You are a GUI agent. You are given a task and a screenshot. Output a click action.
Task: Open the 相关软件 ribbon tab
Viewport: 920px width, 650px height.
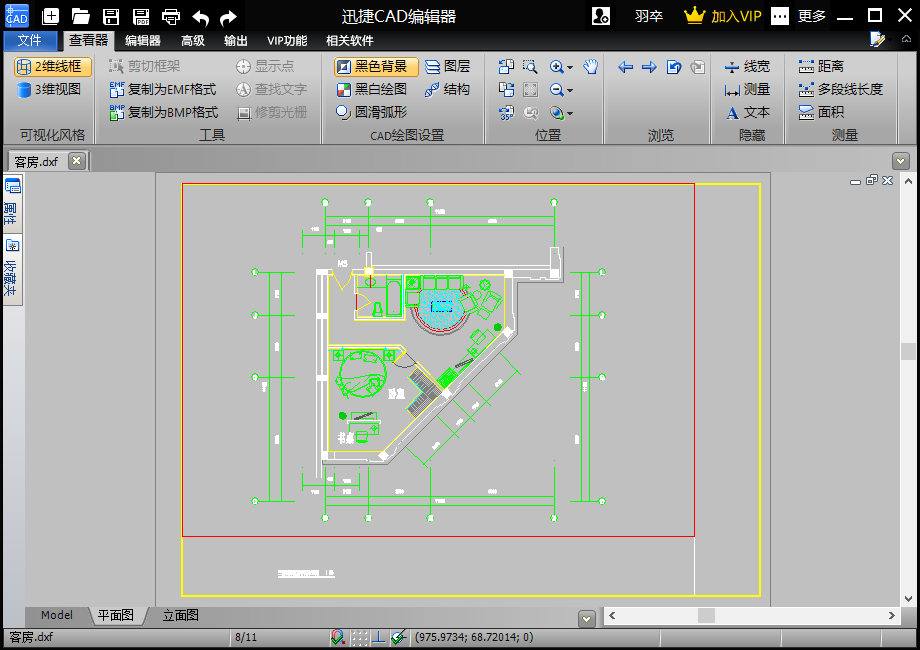click(350, 40)
